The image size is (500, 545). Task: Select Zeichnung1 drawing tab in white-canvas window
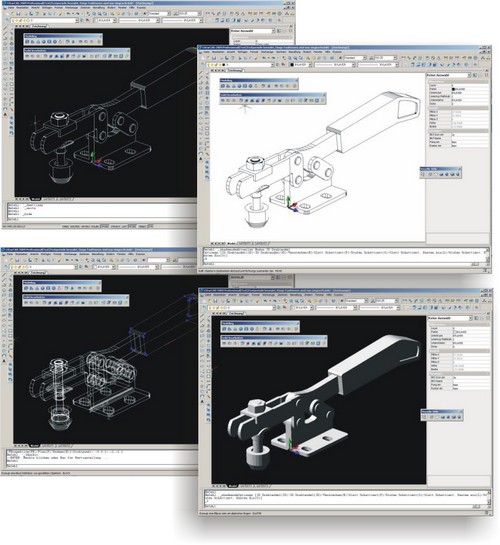235,70
